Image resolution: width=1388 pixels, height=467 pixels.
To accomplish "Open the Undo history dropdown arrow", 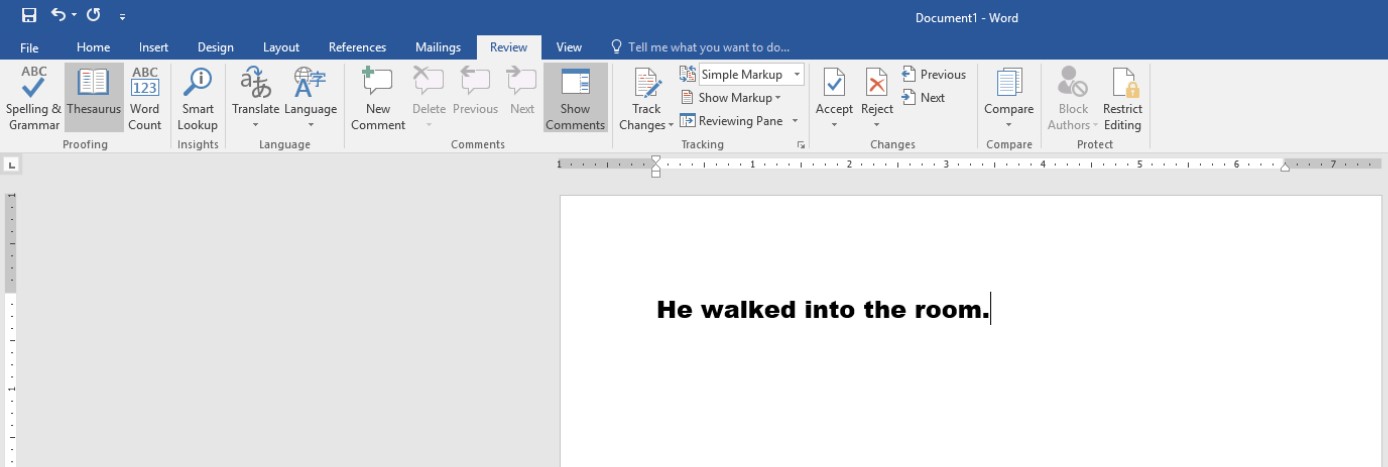I will [74, 16].
